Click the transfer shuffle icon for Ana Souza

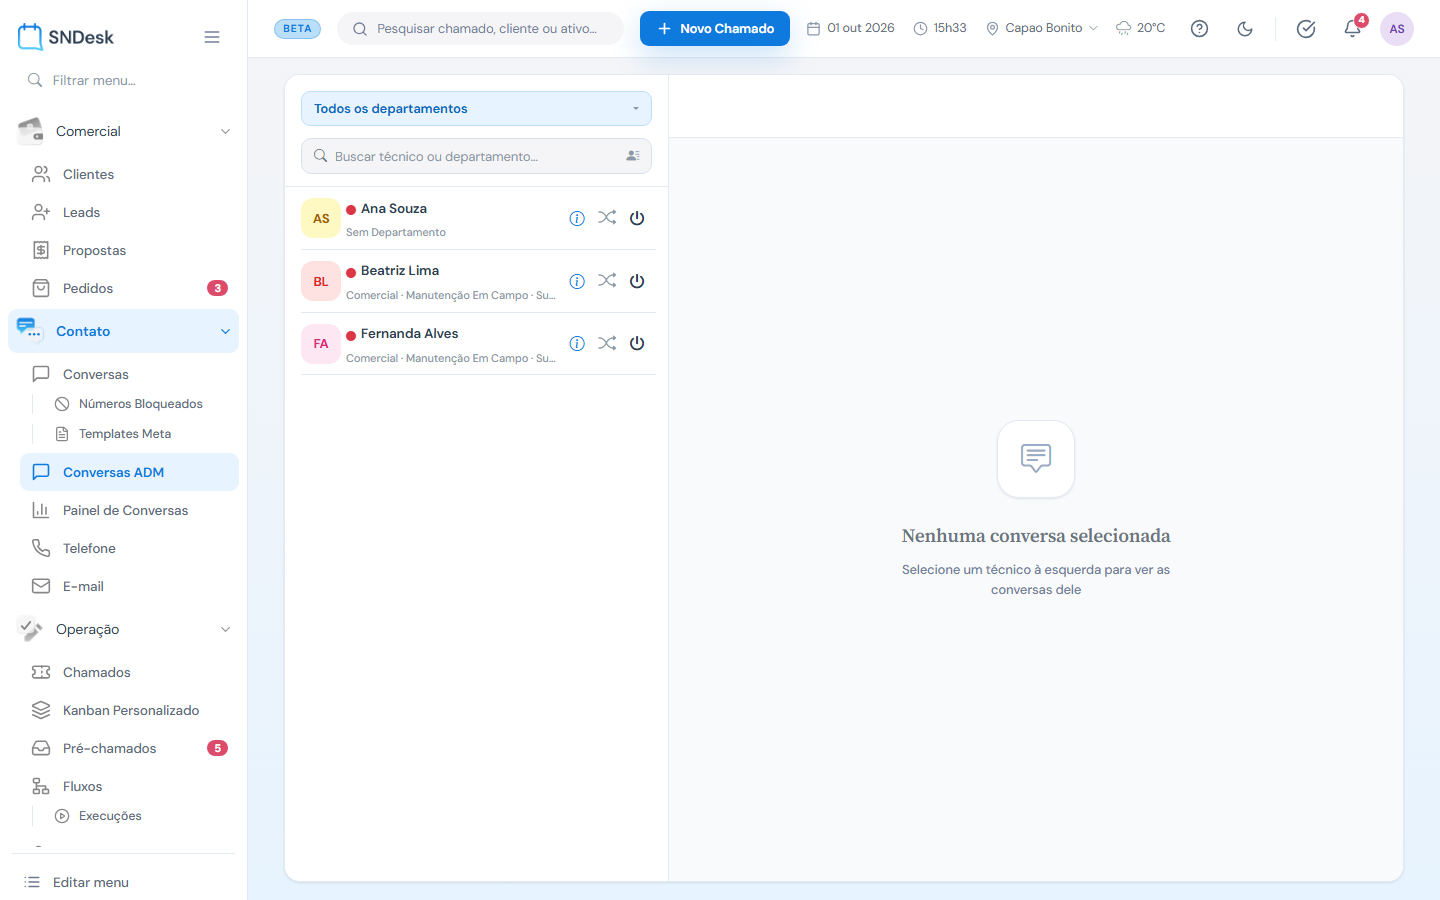click(x=607, y=217)
